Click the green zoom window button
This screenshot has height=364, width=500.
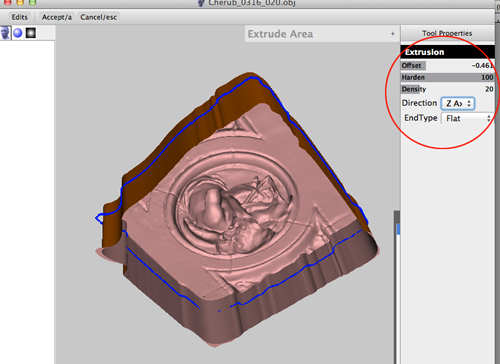(x=32, y=2)
